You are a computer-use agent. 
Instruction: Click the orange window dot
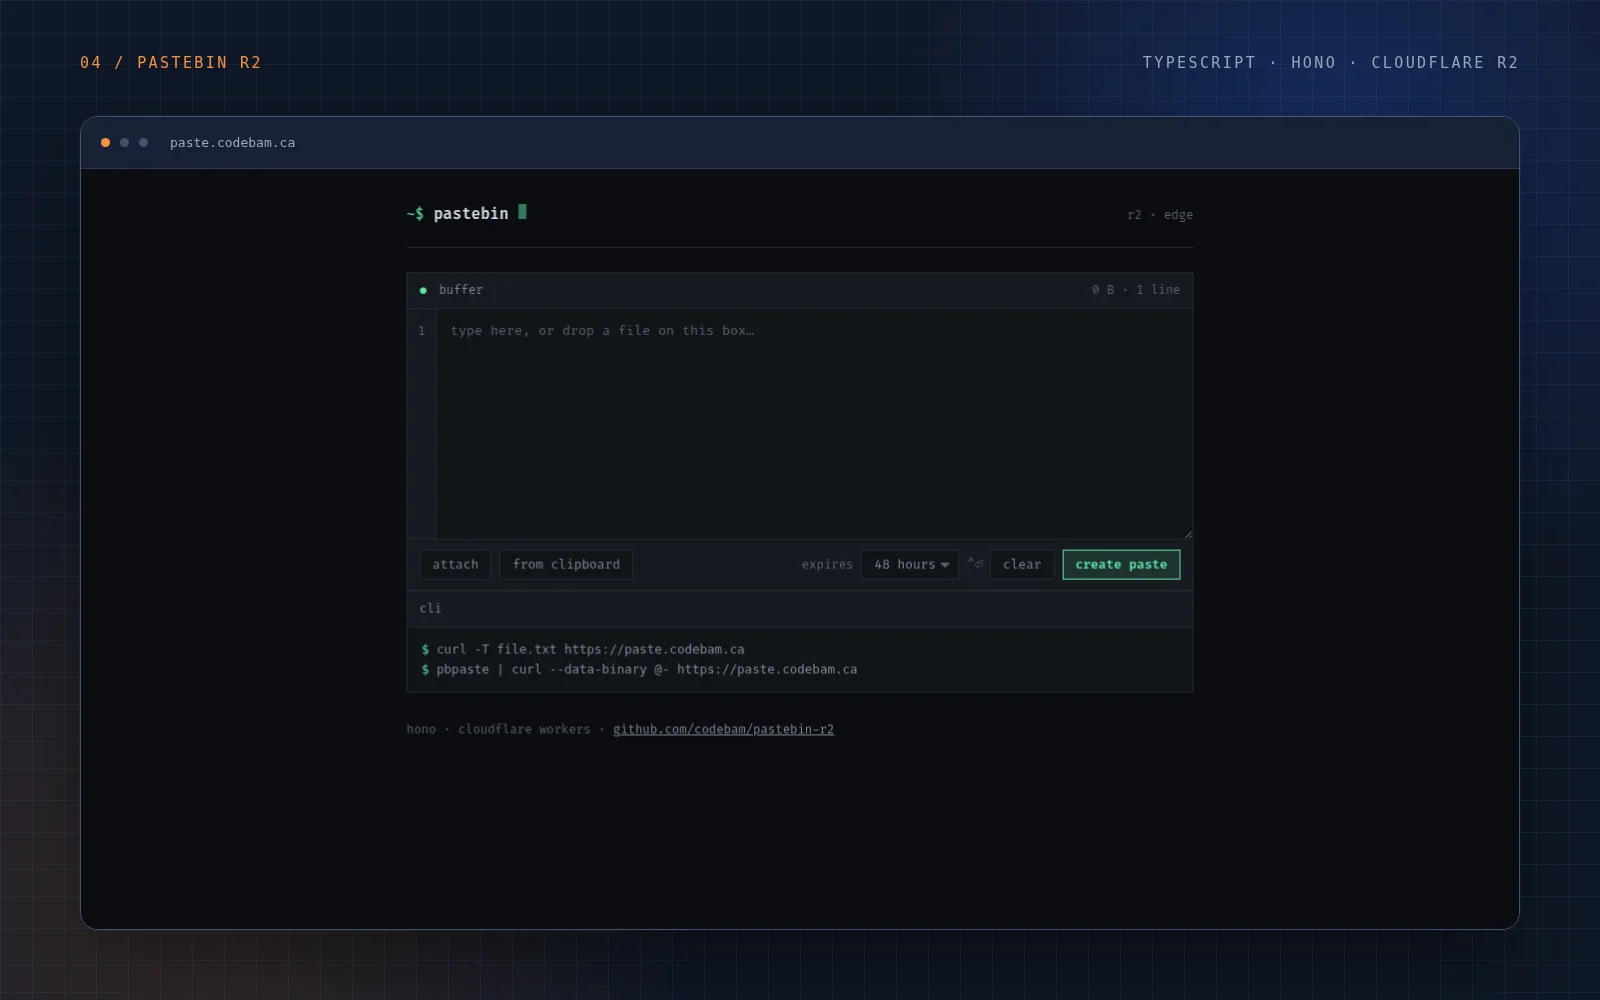tap(105, 143)
